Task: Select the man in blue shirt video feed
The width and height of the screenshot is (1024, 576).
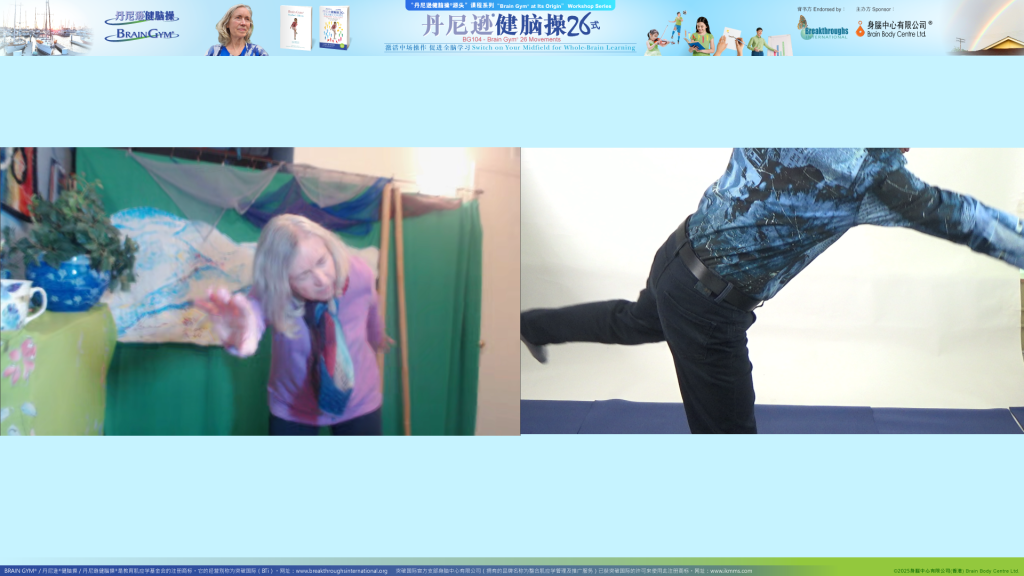Action: [772, 291]
